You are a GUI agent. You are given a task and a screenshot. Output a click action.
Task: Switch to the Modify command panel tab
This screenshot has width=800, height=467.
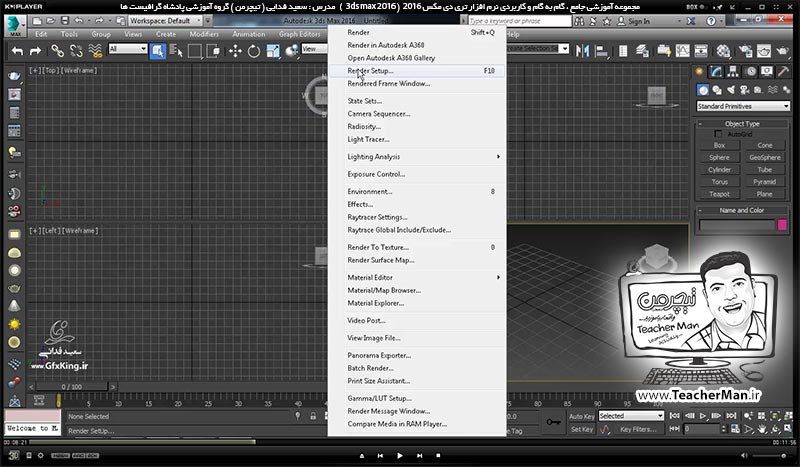(x=716, y=71)
